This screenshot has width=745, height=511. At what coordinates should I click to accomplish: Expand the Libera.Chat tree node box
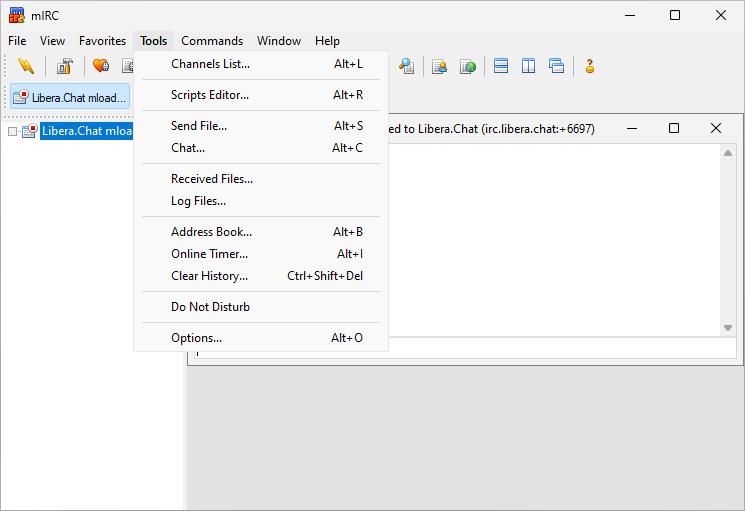pos(13,131)
